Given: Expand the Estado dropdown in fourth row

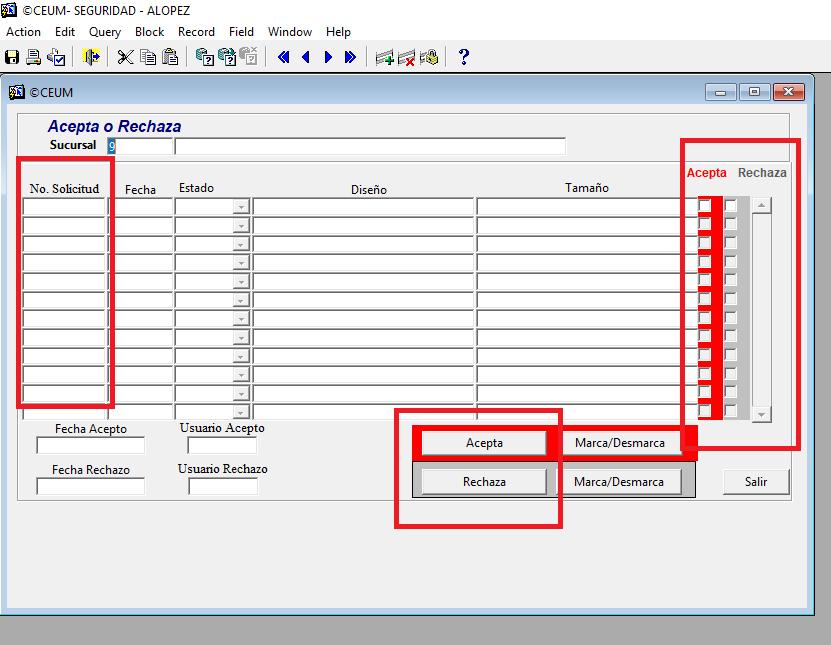Looking at the screenshot, I should tap(241, 263).
